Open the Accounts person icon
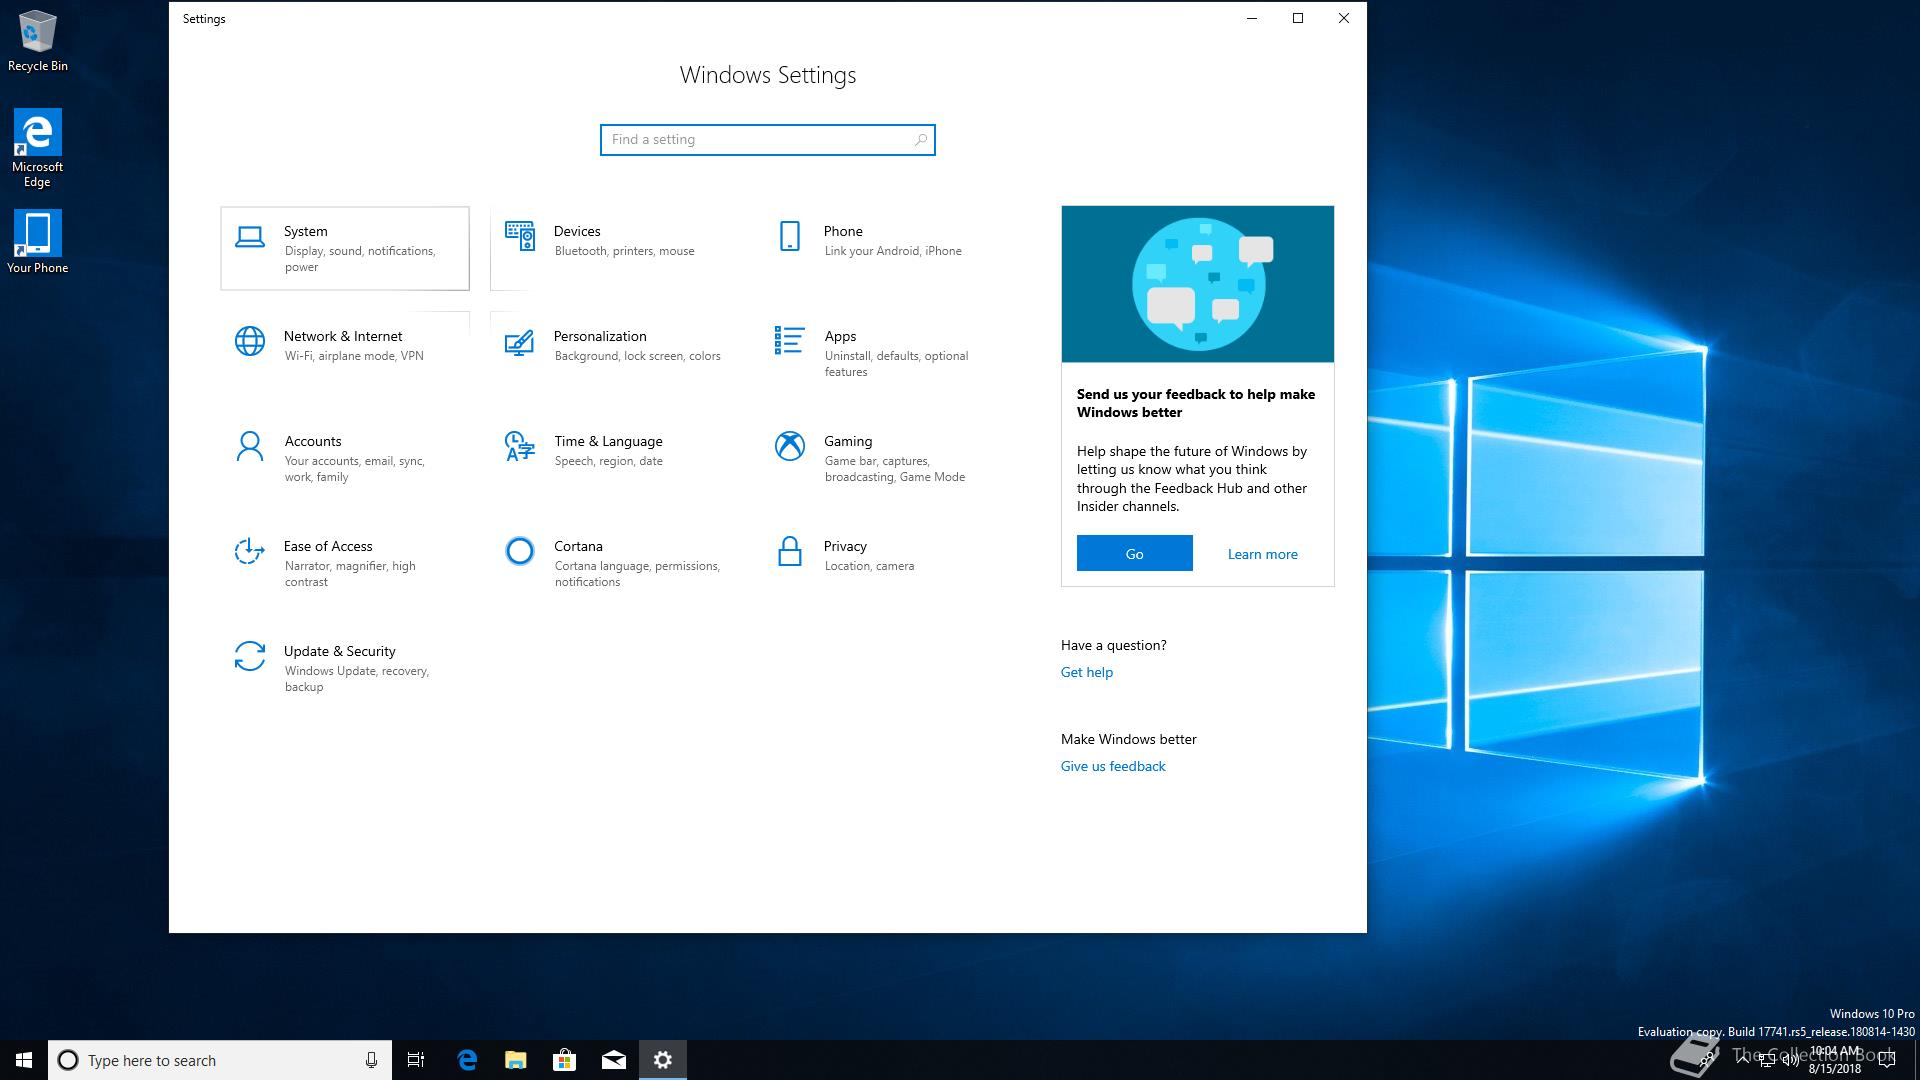This screenshot has height=1080, width=1920. tap(250, 446)
